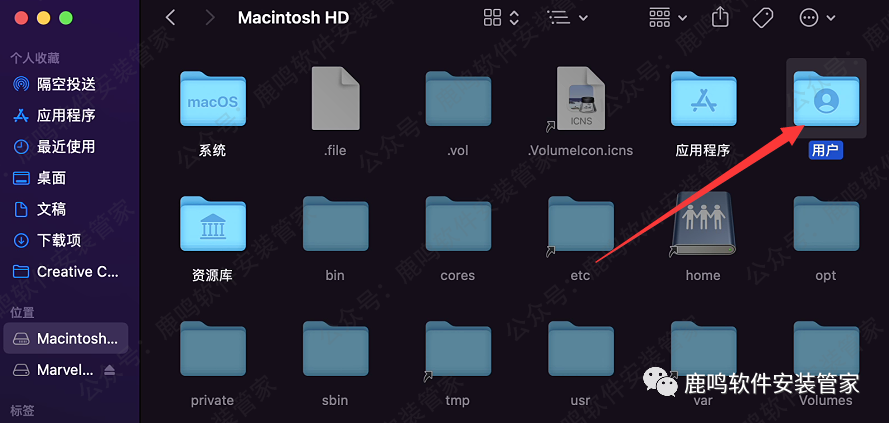Expand the grouping options dropdown

pyautogui.click(x=568, y=18)
